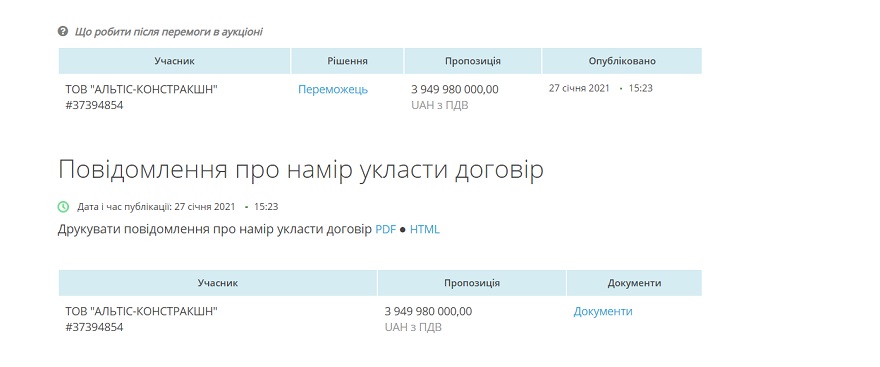Click the Опубліковано column header
The image size is (880, 367).
622,61
